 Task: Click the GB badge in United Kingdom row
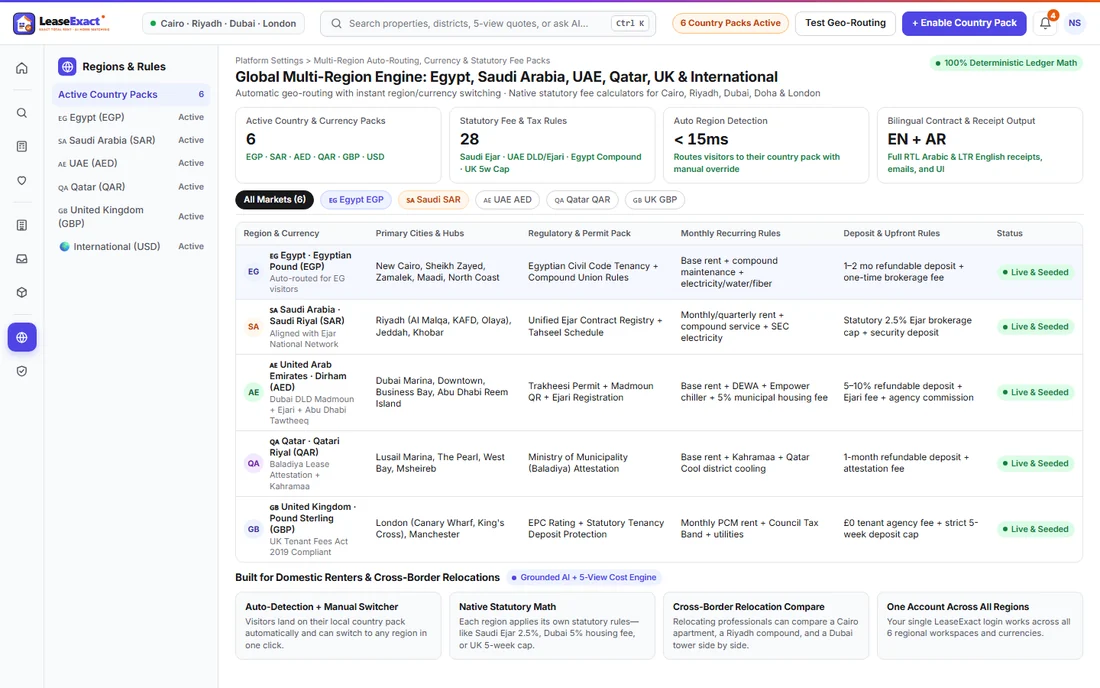click(x=253, y=530)
